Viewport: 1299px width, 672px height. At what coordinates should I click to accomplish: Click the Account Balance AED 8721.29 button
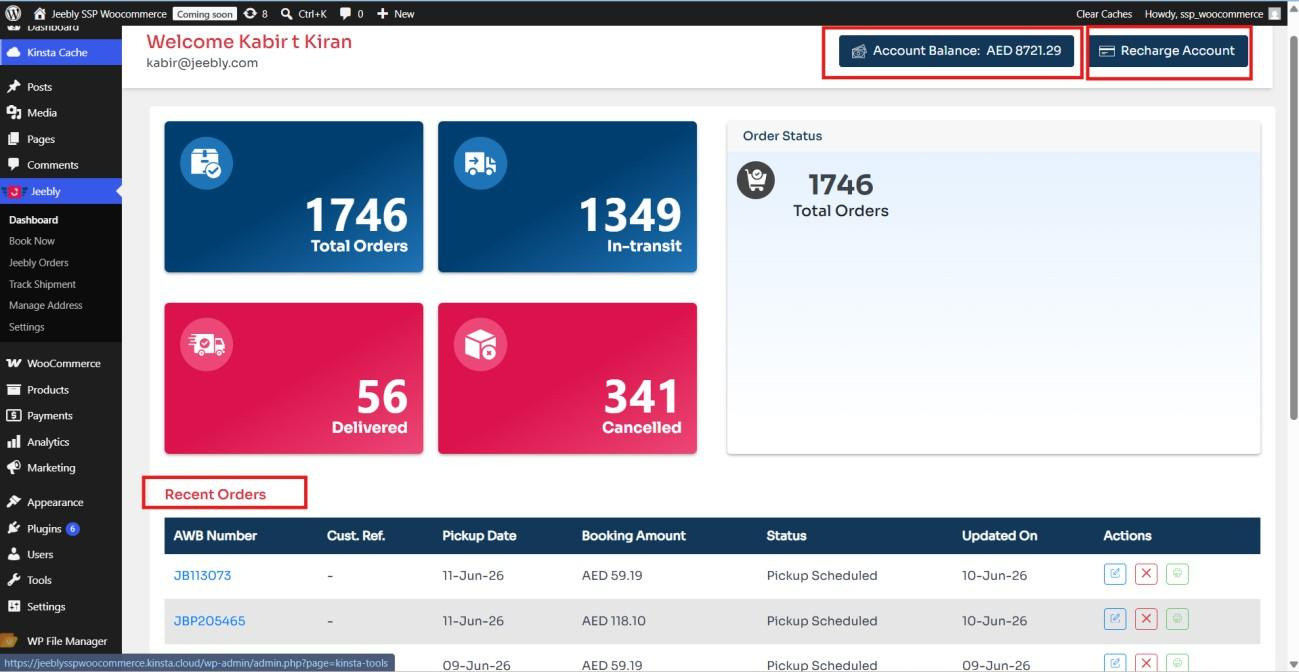click(957, 51)
